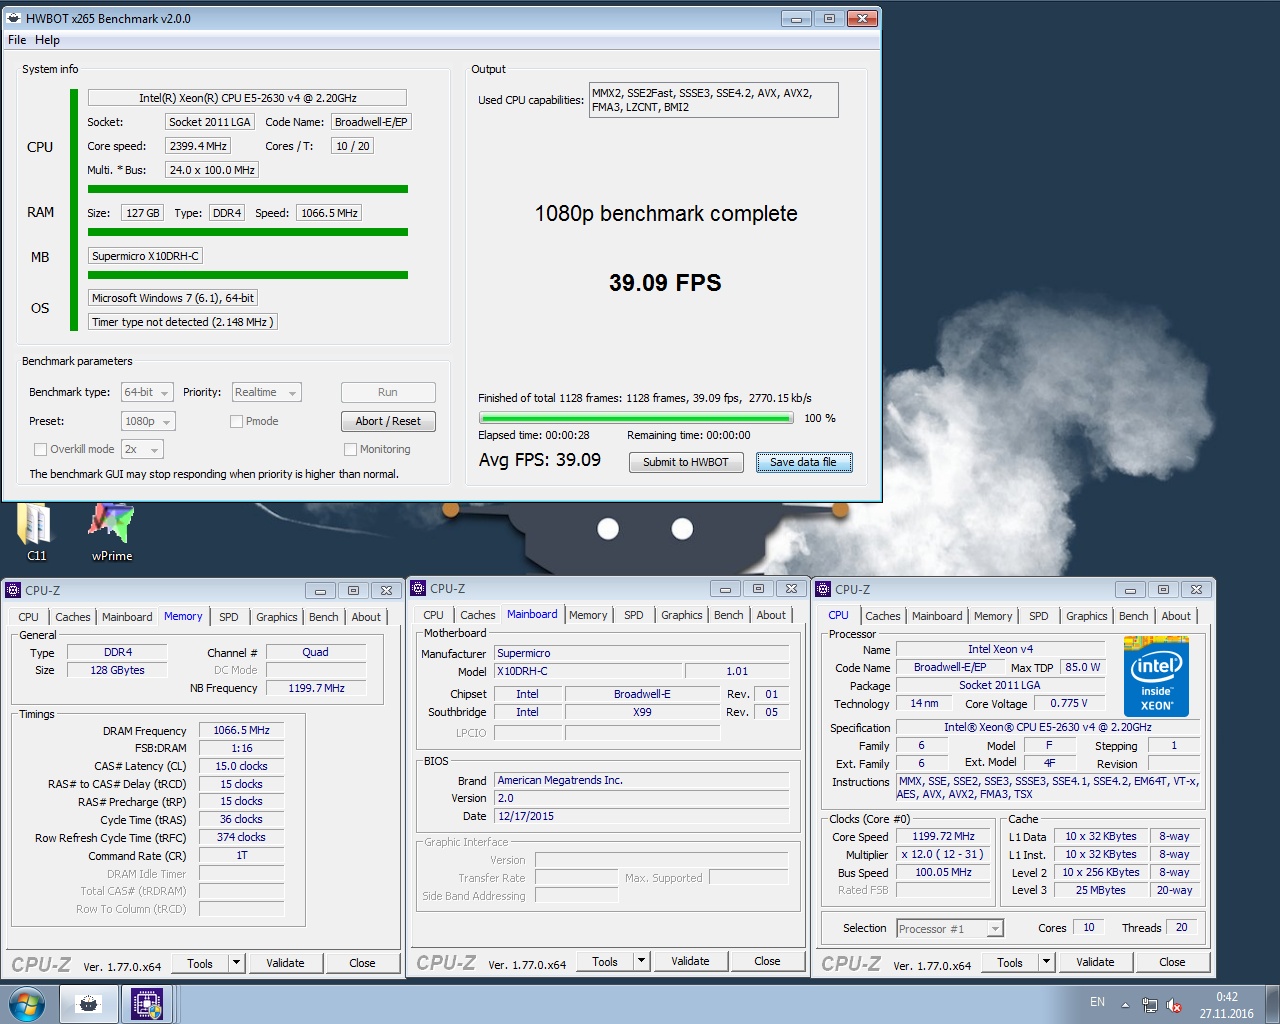Open the Priority Realtime dropdown
The width and height of the screenshot is (1280, 1024).
tap(266, 392)
